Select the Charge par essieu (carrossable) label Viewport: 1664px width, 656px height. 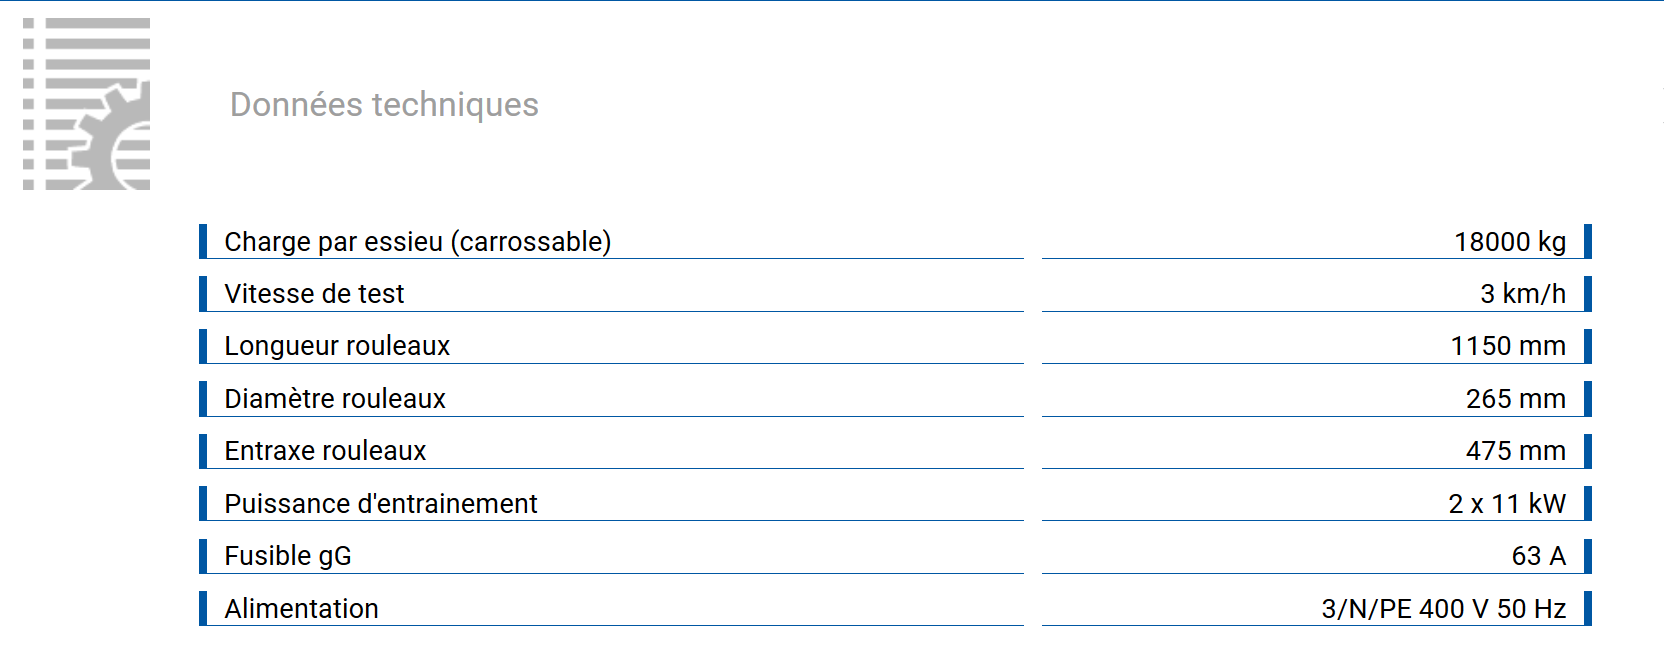(x=417, y=242)
